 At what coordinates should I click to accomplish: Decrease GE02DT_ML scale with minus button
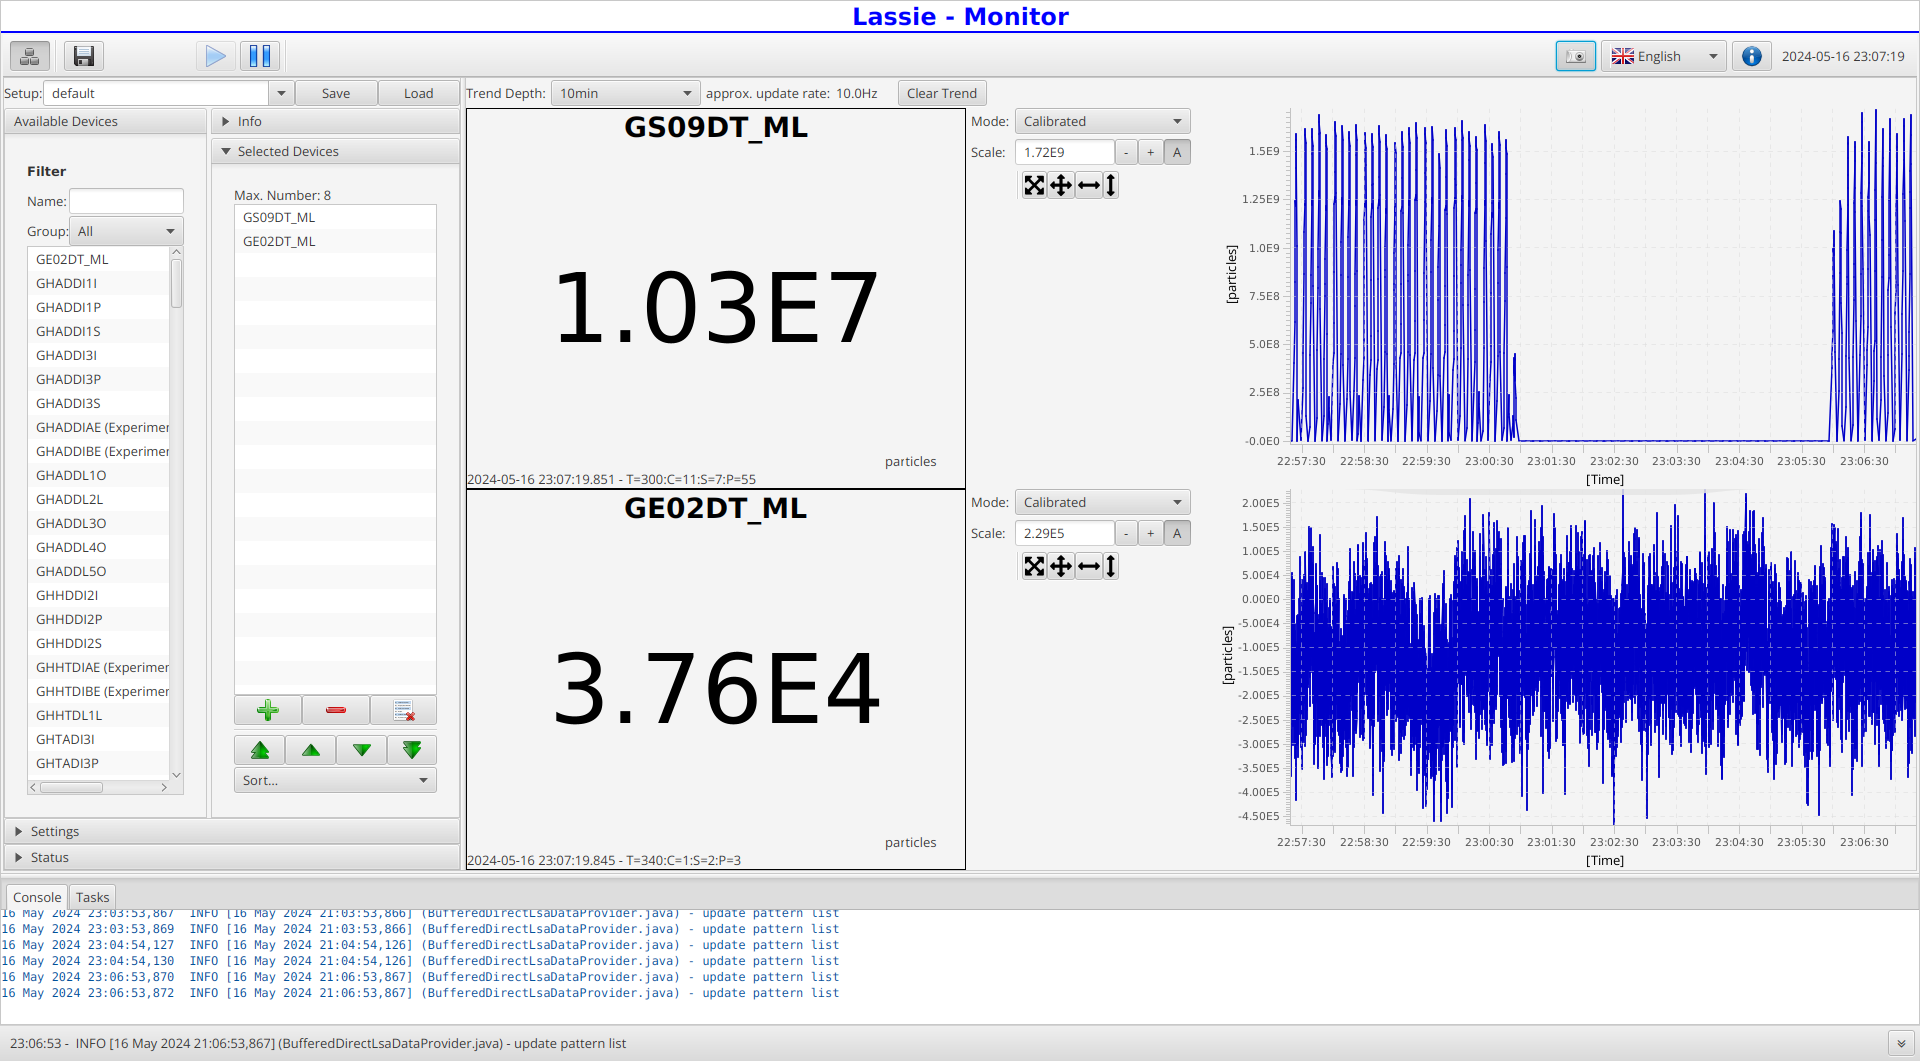click(x=1126, y=533)
